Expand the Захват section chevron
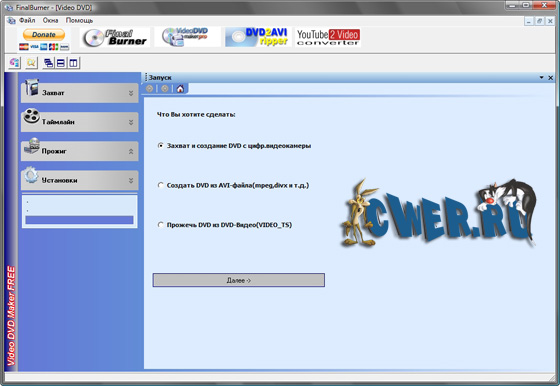Screen dimensions: 560x386 tap(131, 93)
